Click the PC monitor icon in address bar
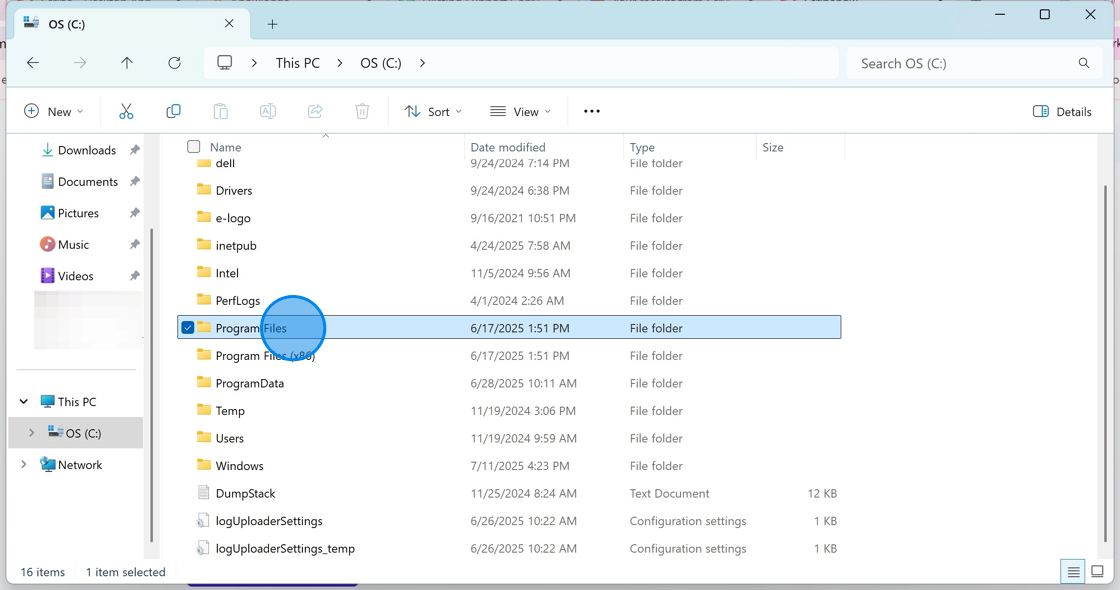 pyautogui.click(x=224, y=63)
